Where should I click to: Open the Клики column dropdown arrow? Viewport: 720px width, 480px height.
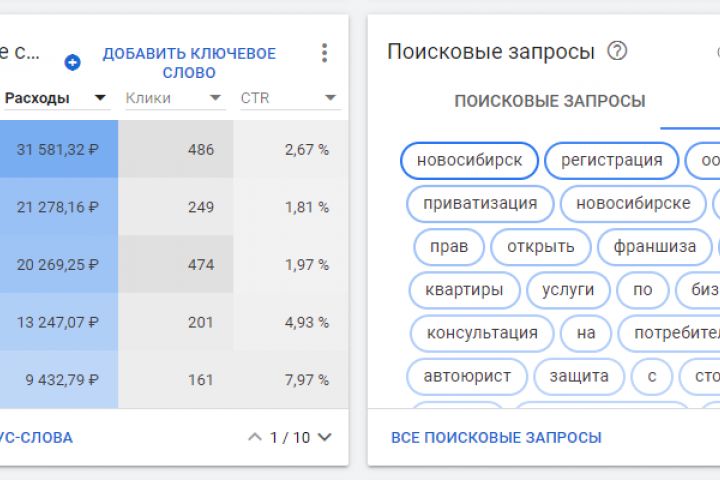click(215, 98)
